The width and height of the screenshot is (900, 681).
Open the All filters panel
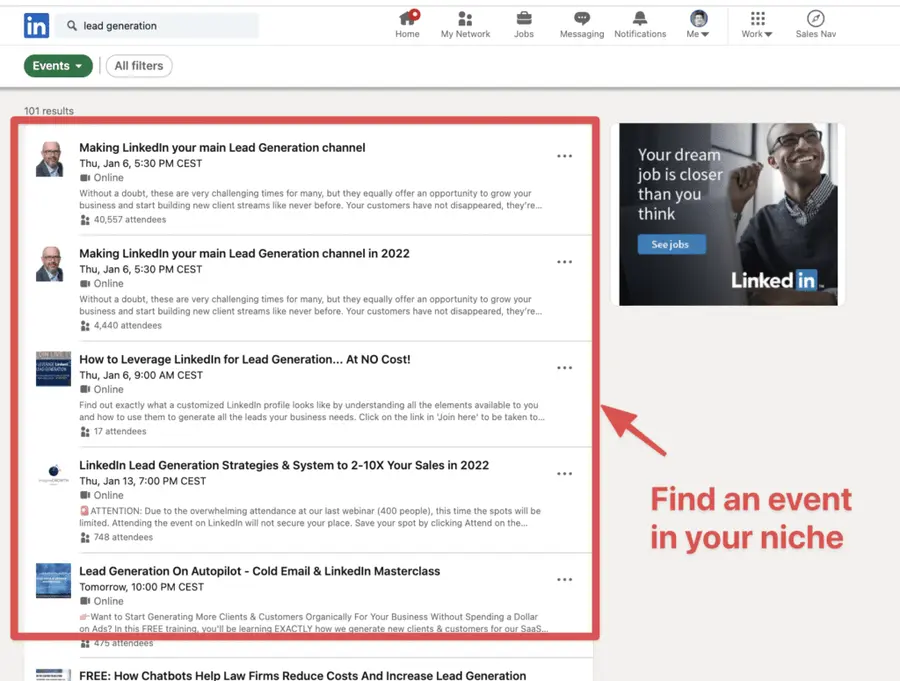click(x=138, y=65)
